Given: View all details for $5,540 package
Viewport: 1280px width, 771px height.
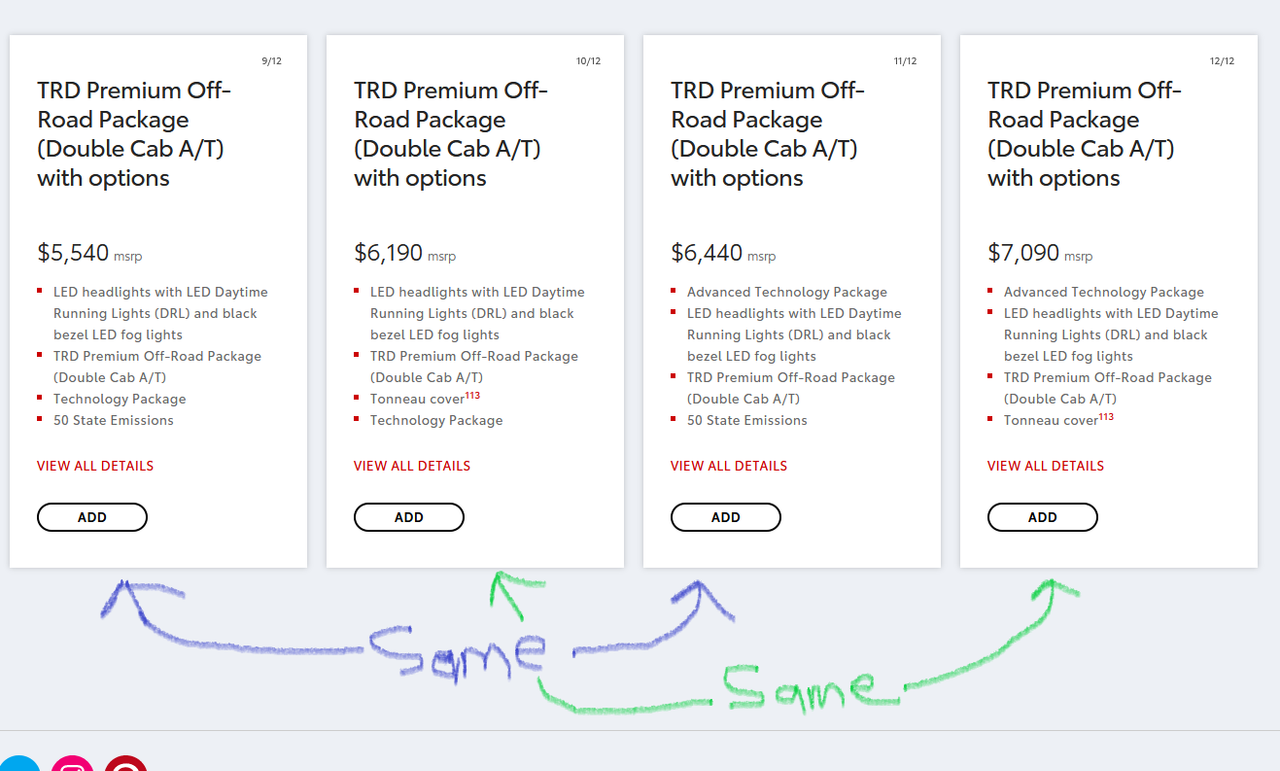Looking at the screenshot, I should (x=95, y=466).
